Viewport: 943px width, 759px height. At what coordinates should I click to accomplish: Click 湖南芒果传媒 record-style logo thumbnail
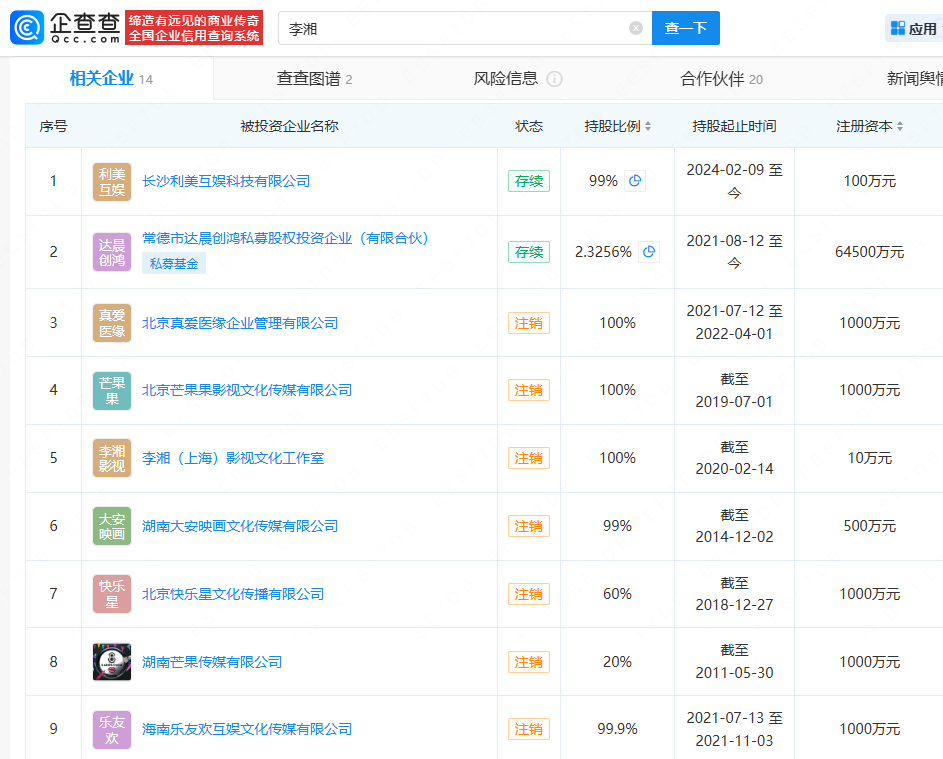pyautogui.click(x=111, y=661)
